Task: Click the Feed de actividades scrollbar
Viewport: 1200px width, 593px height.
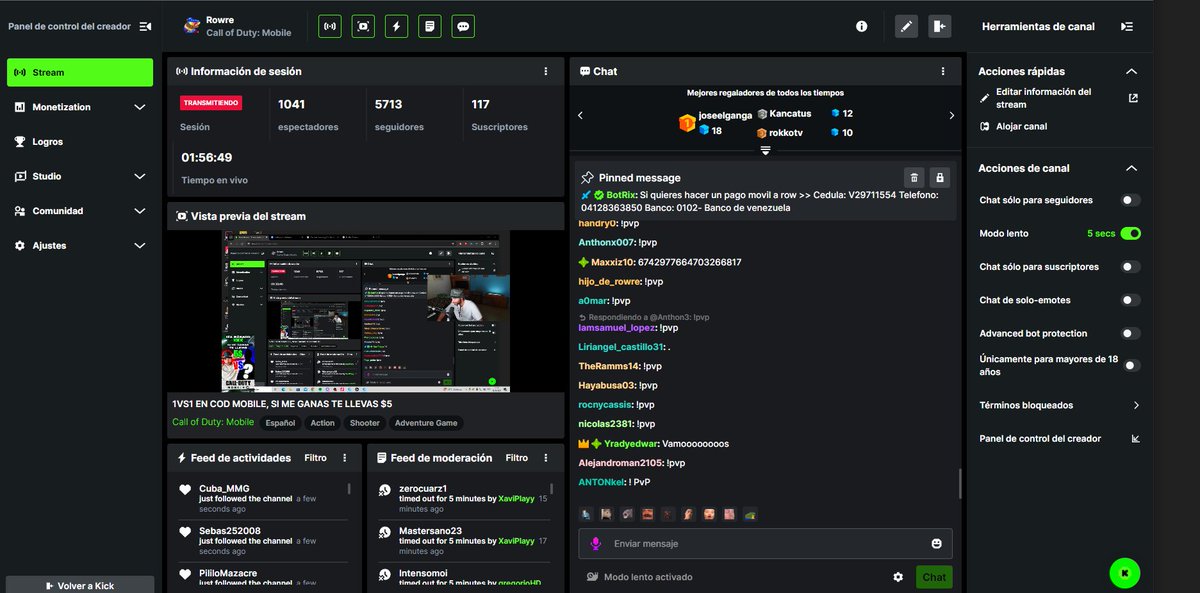Action: click(x=349, y=489)
